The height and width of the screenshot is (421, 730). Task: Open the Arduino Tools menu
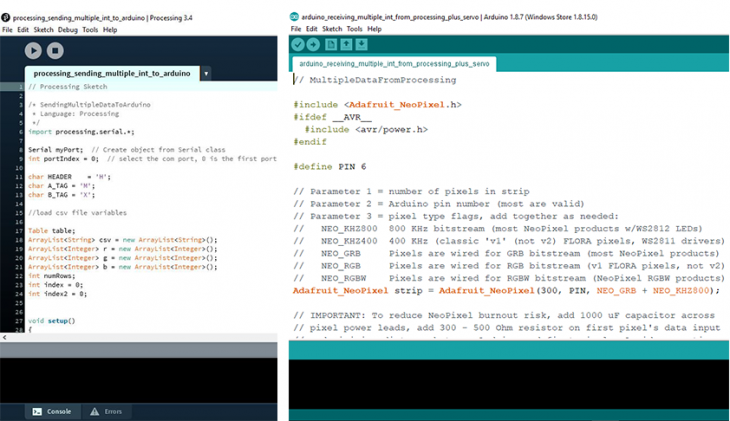tap(355, 29)
